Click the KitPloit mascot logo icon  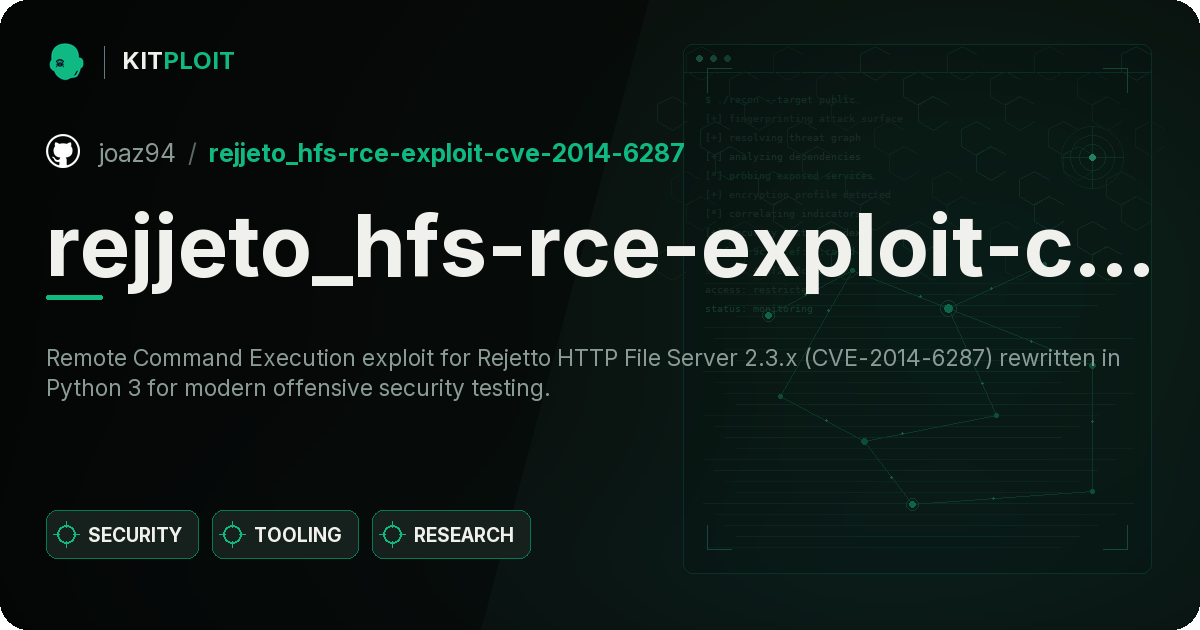tap(65, 61)
